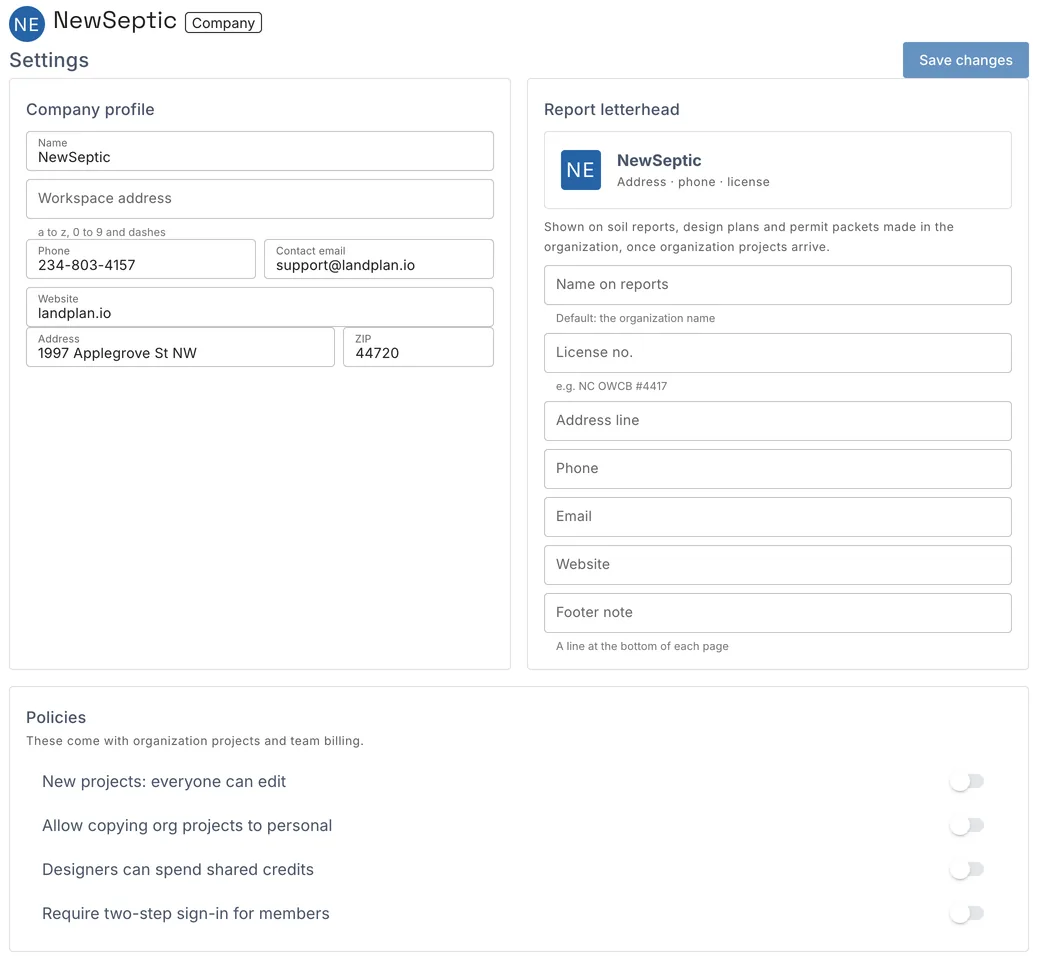The width and height of the screenshot is (1040, 963).
Task: Focus the letterhead Website field
Action: click(x=777, y=565)
